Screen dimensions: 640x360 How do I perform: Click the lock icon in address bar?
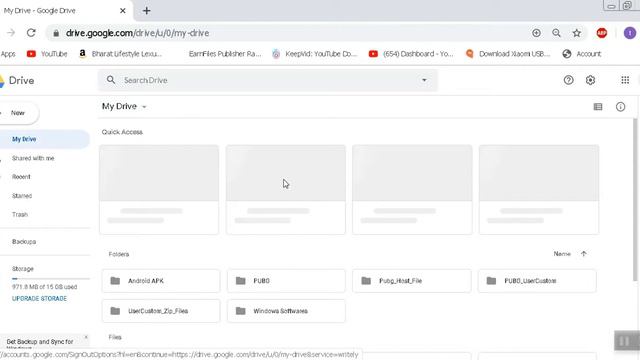tap(56, 33)
